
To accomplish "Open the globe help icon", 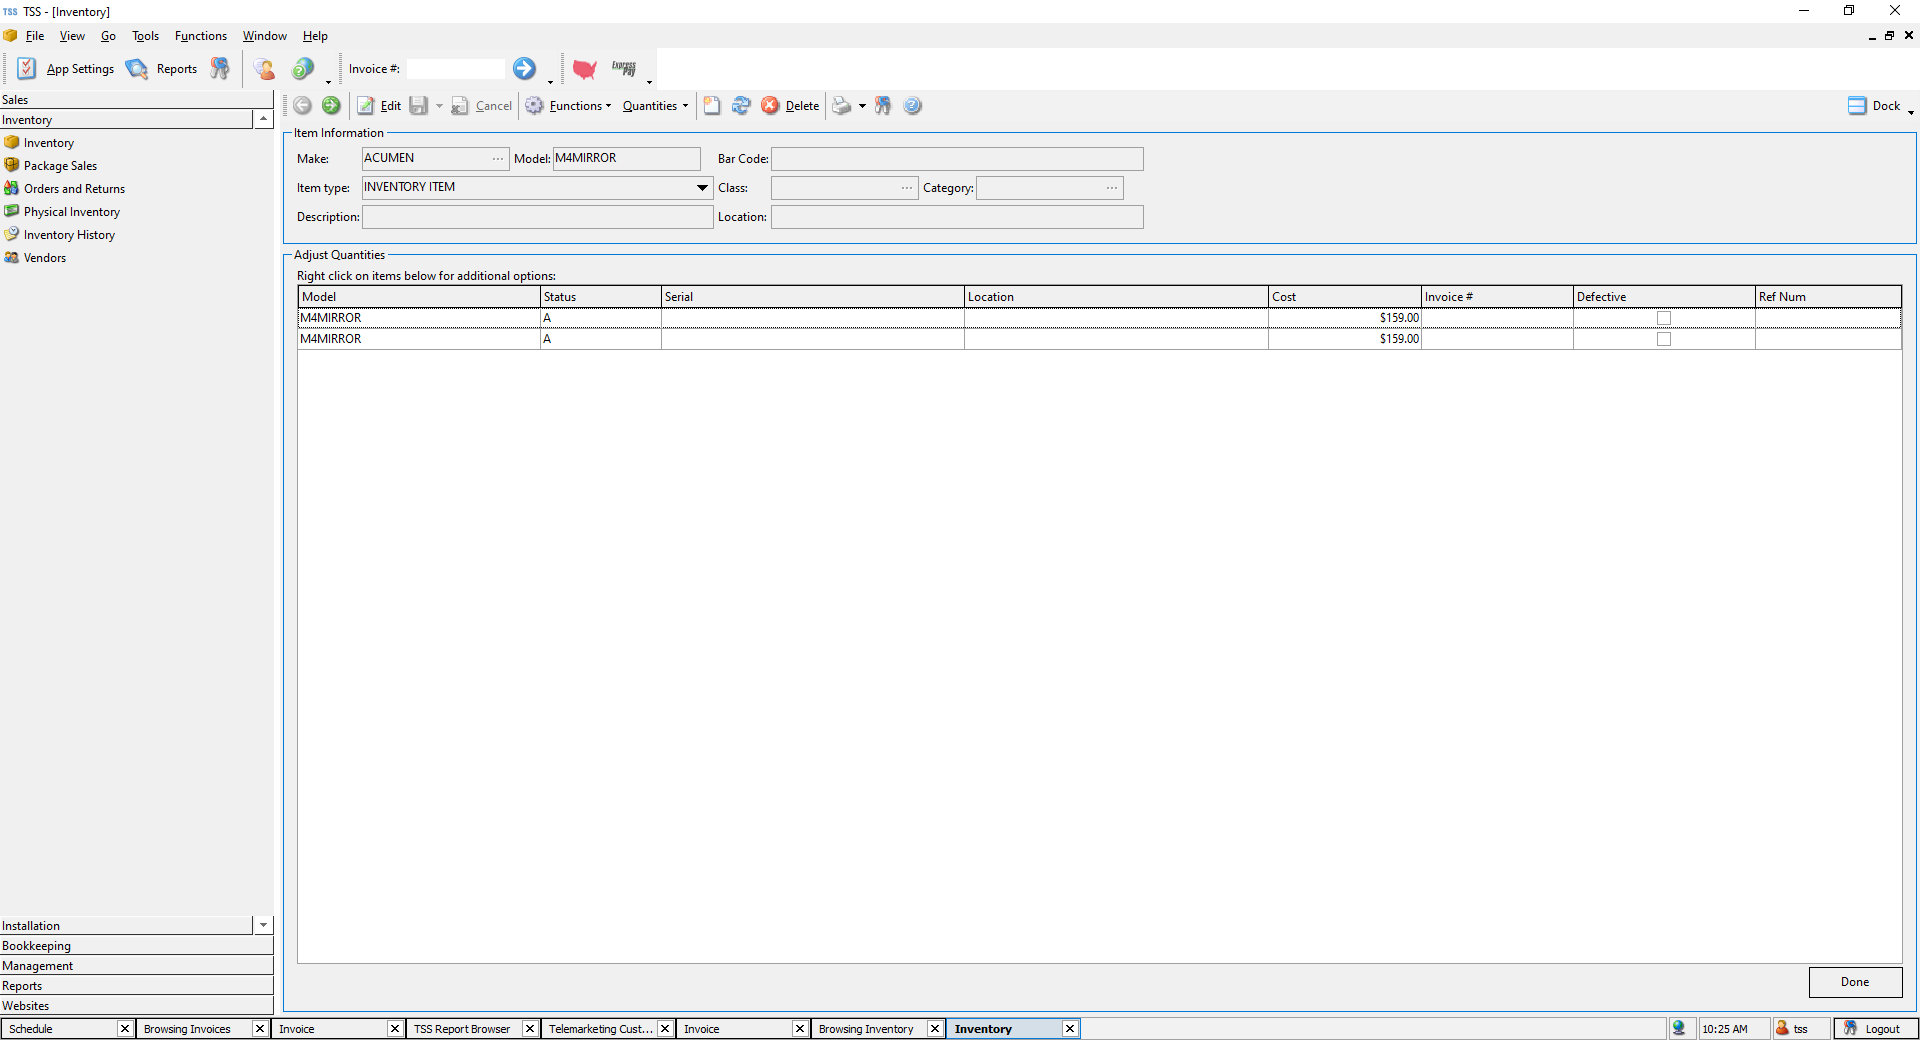I will [x=303, y=69].
